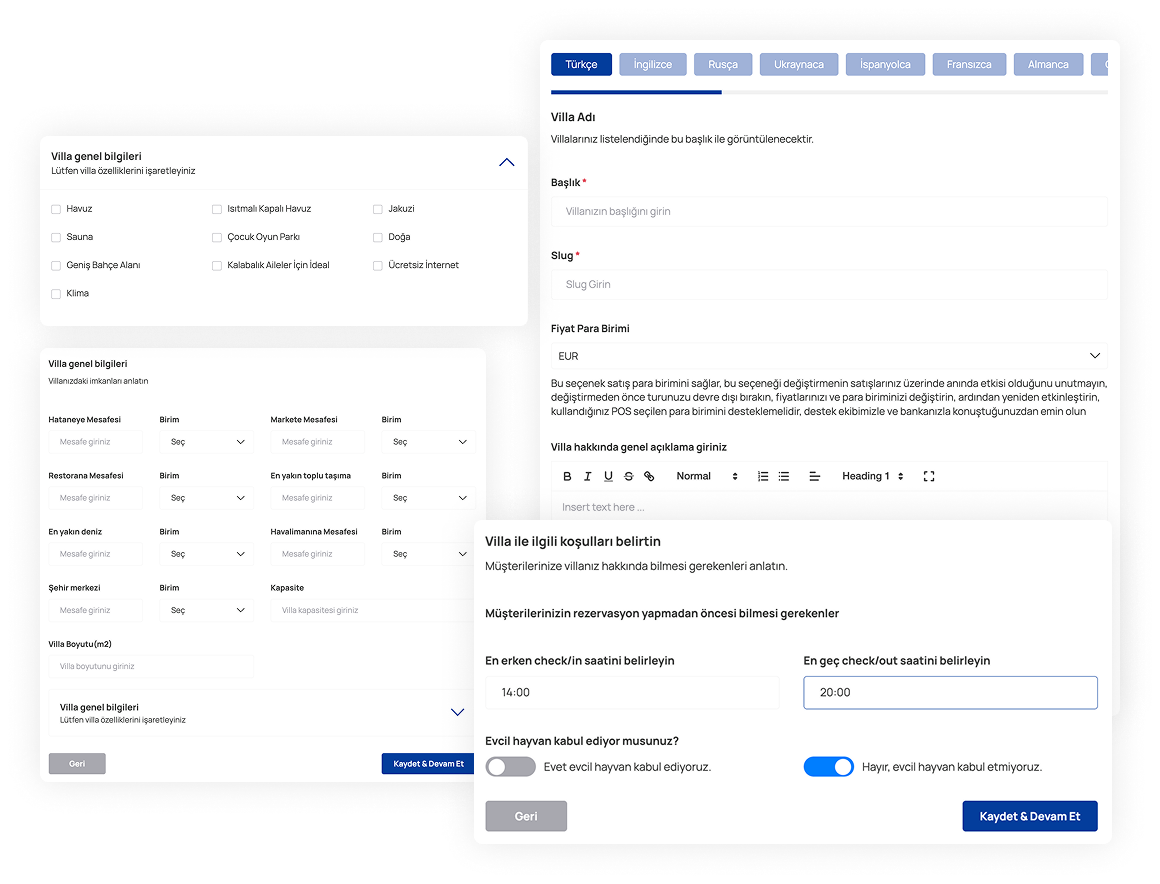Apply italic formatting in the editor
Viewport: 1160px width, 884px height.
587,477
